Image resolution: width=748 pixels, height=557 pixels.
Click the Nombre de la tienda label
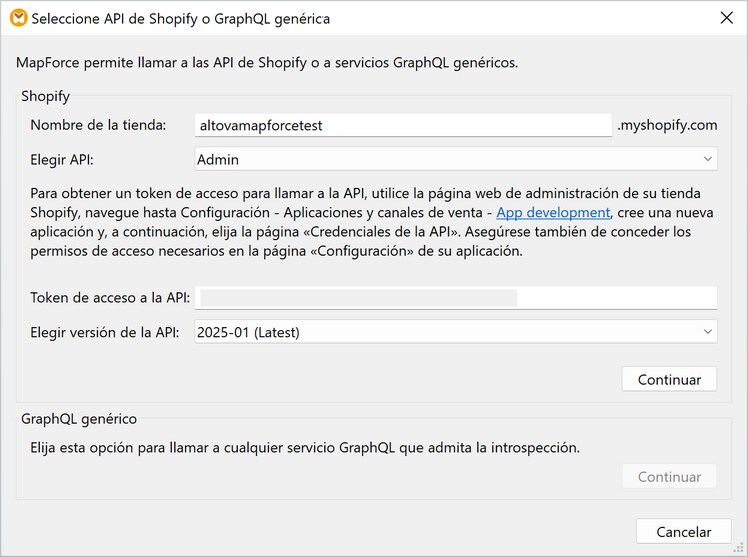[x=98, y=125]
